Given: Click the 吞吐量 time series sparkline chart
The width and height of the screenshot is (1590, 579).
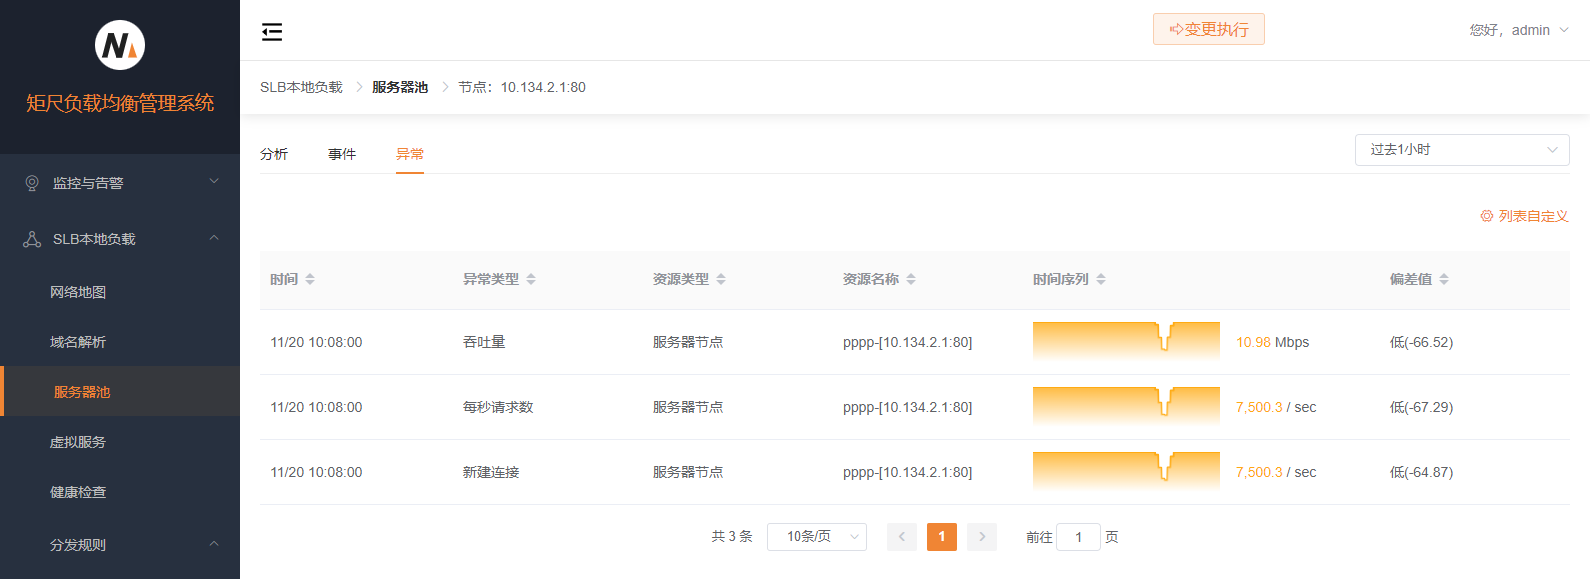Looking at the screenshot, I should [x=1126, y=342].
